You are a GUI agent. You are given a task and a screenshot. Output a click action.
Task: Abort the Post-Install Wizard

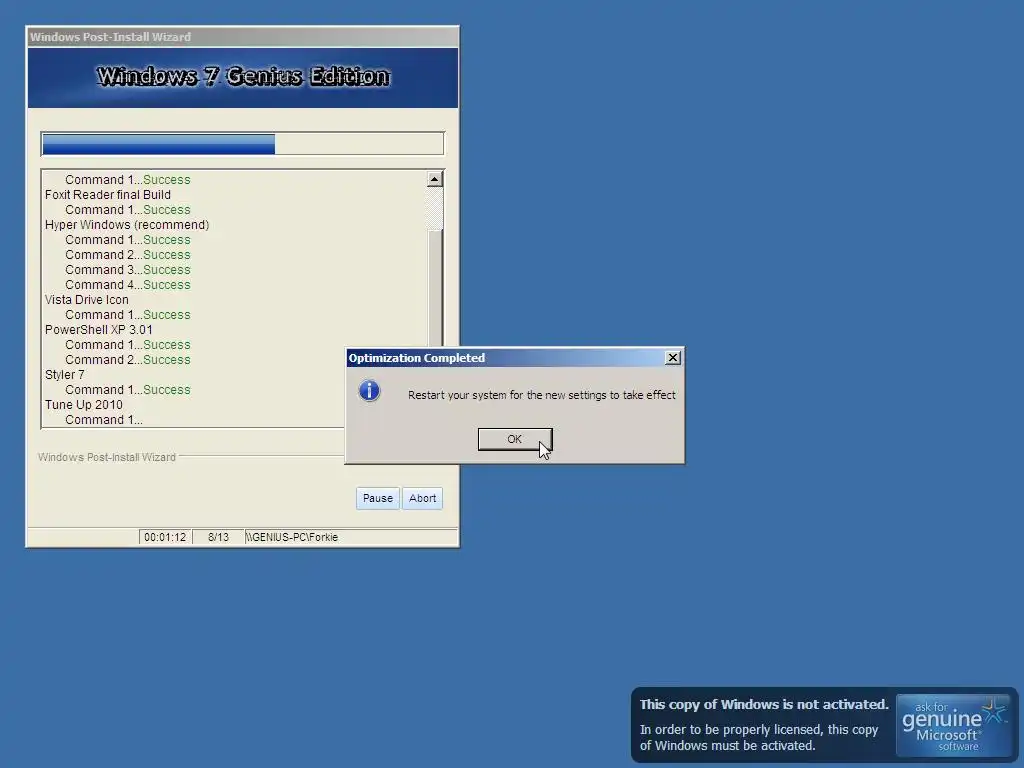click(x=423, y=498)
